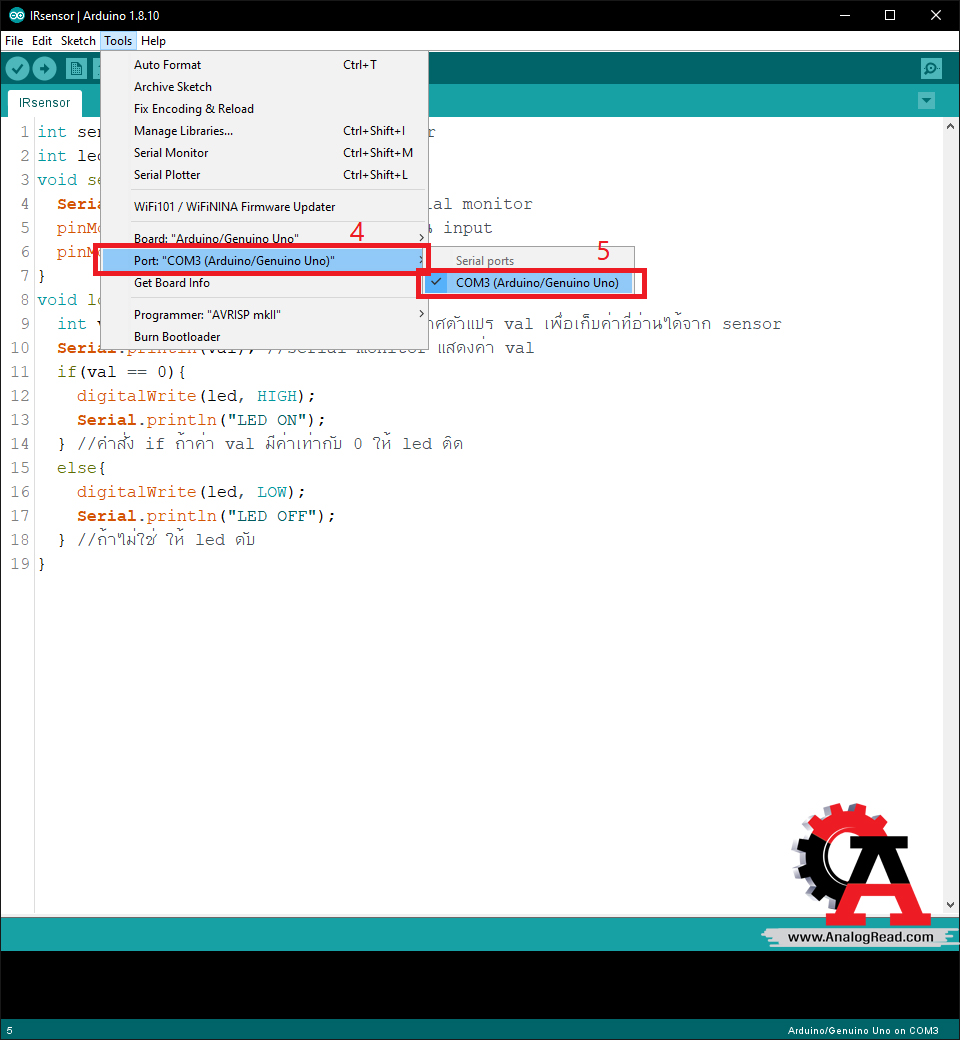
Task: Close the open Tools menu
Action: (118, 40)
